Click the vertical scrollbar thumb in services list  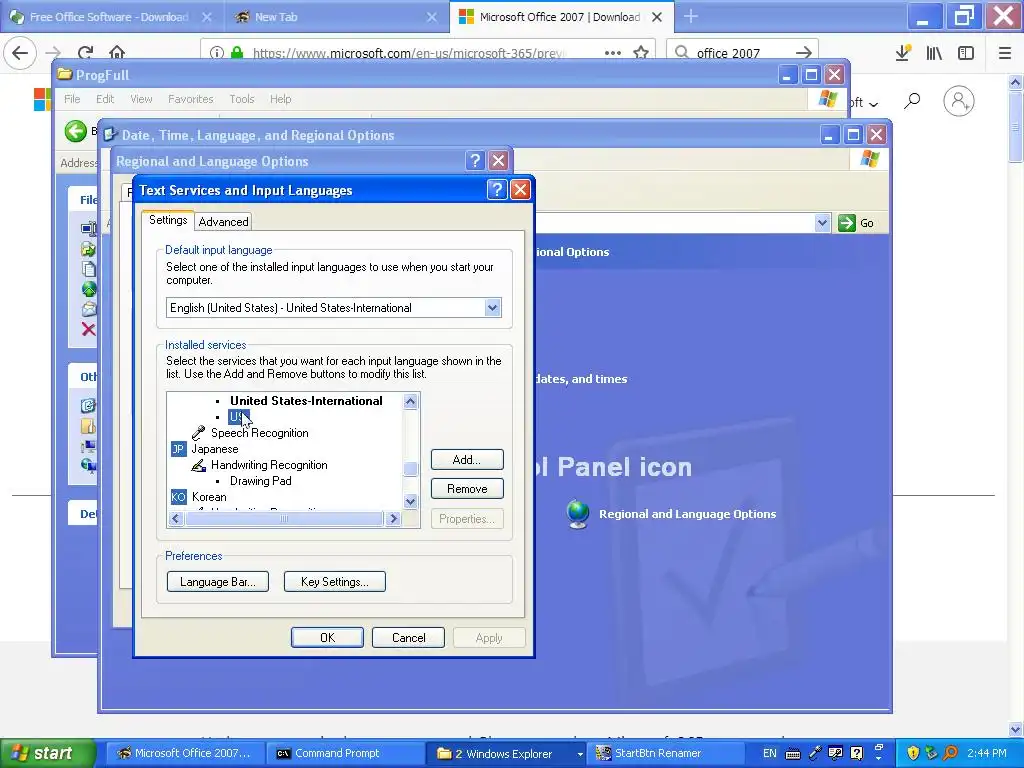pyautogui.click(x=410, y=469)
